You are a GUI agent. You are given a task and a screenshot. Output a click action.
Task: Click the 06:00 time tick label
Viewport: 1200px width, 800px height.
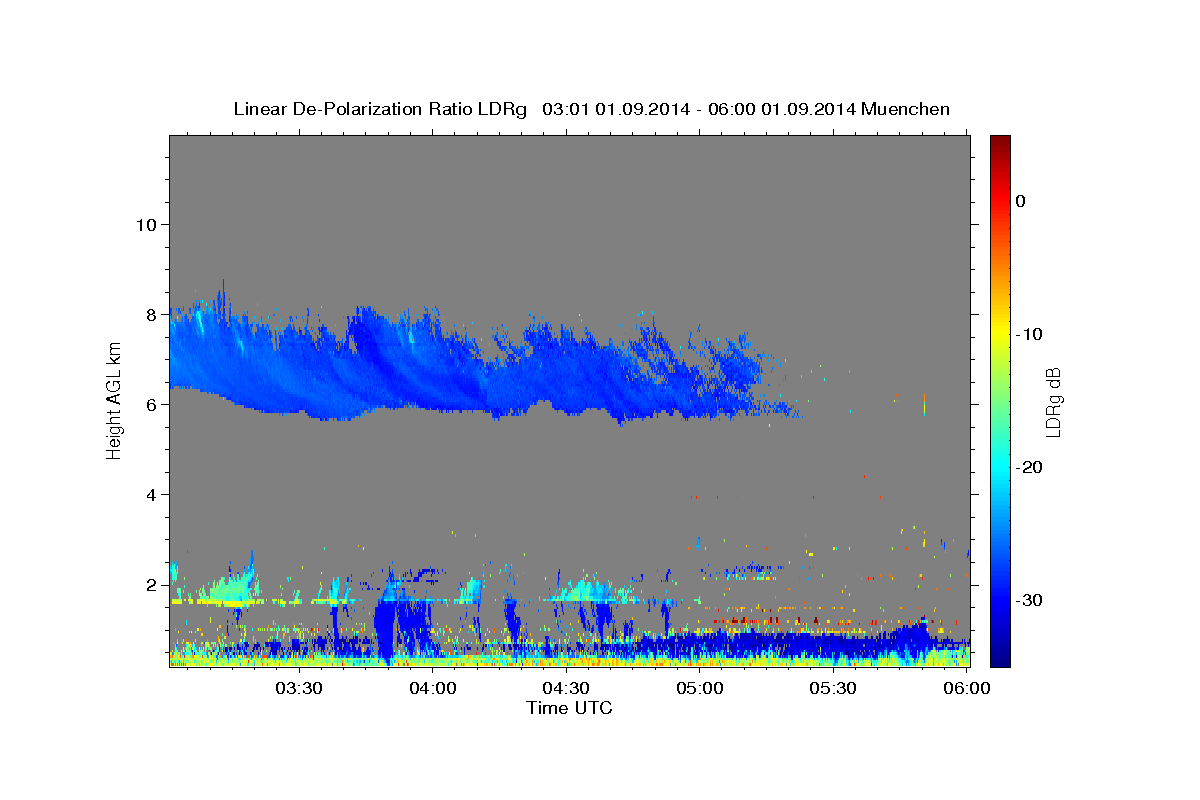[967, 688]
